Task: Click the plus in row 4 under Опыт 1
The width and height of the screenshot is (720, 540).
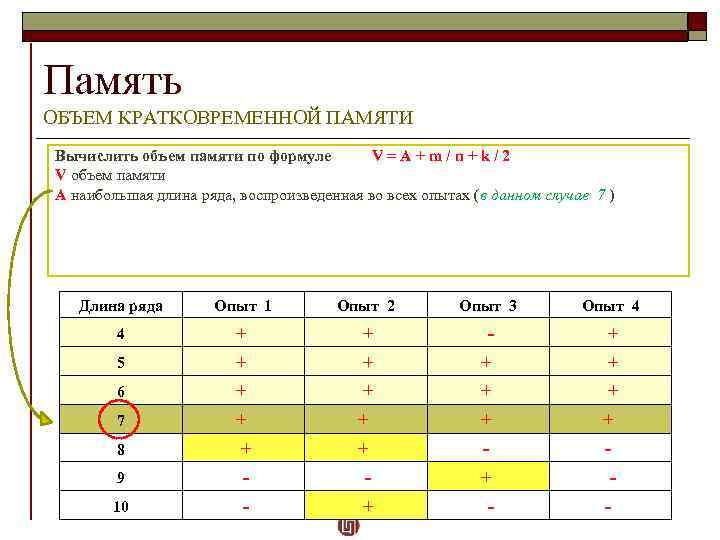Action: (x=241, y=333)
